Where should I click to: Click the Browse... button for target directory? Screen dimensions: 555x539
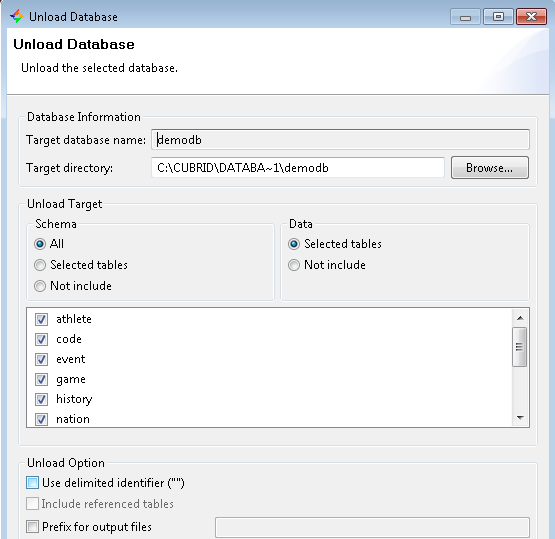pos(490,168)
